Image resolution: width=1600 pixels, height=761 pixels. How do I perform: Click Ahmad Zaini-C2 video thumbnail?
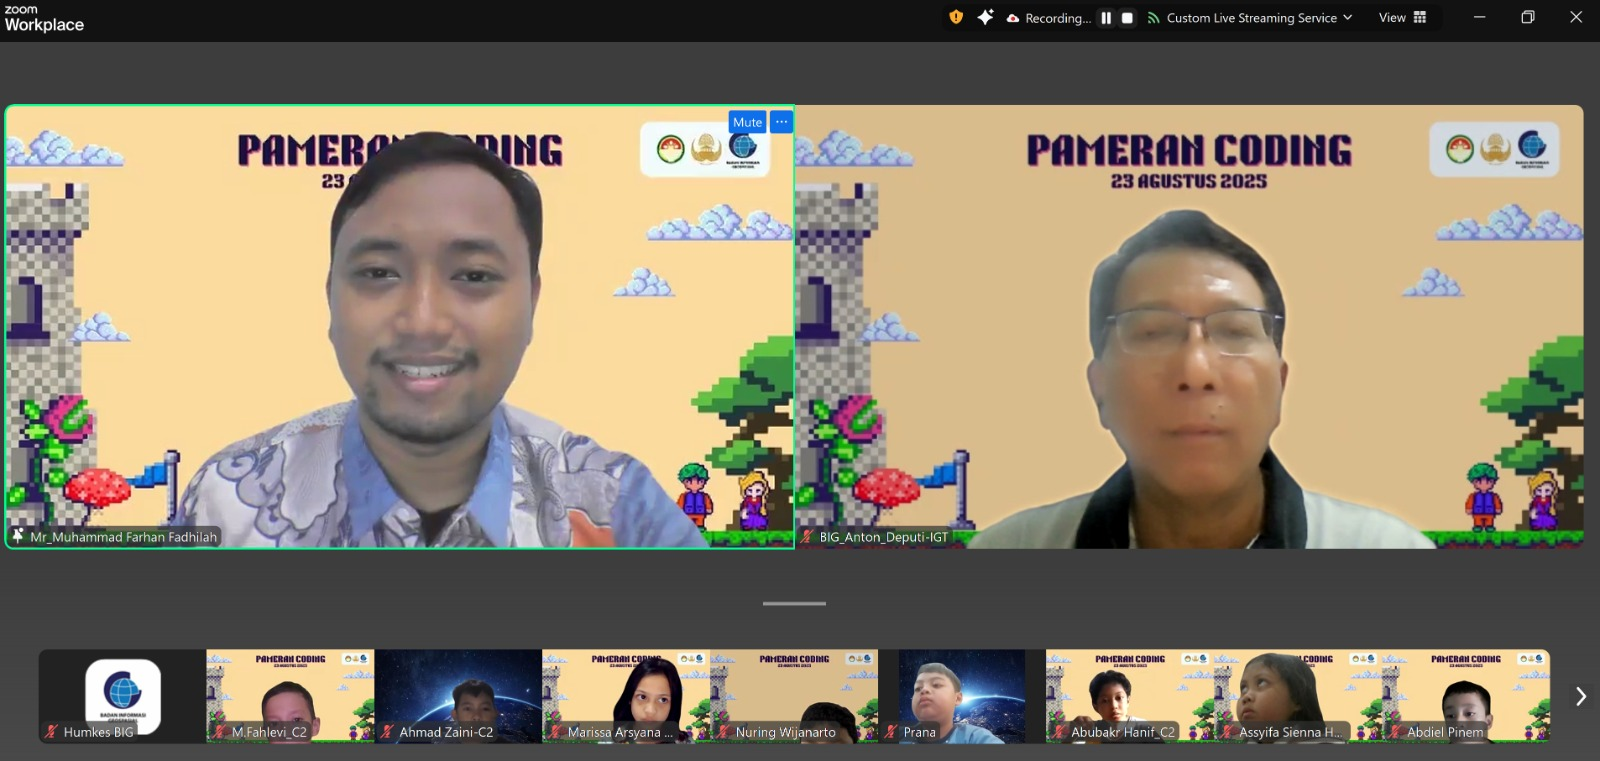coord(458,695)
